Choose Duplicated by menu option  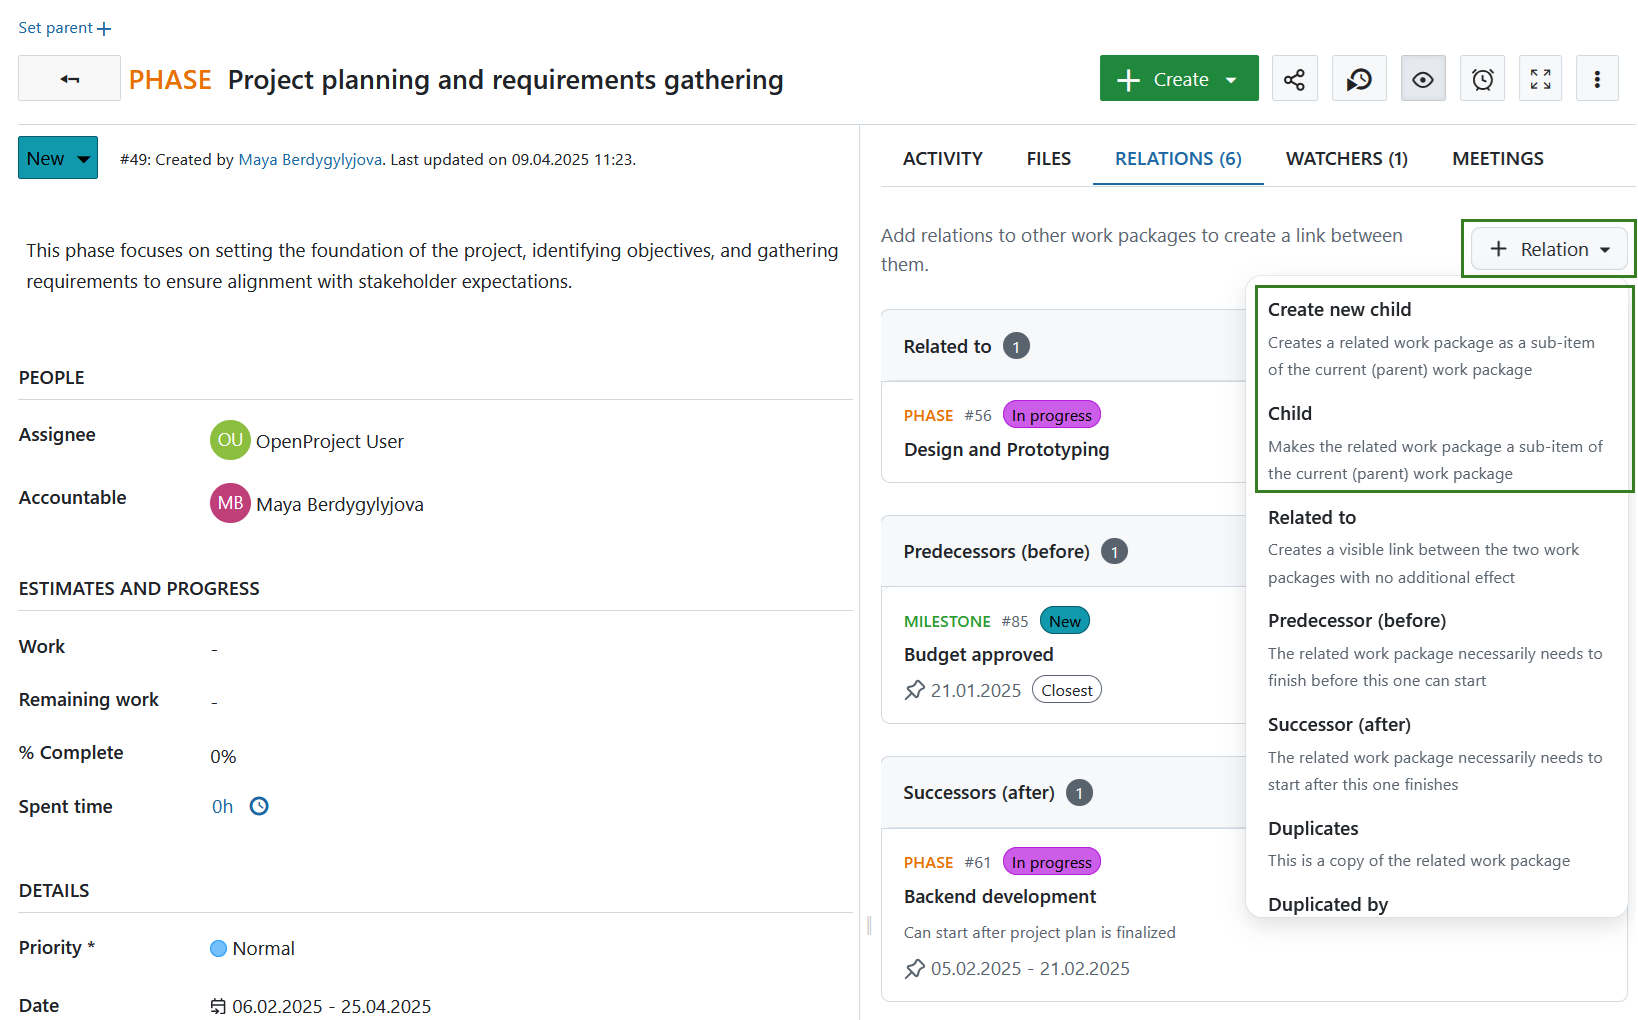tap(1437, 902)
